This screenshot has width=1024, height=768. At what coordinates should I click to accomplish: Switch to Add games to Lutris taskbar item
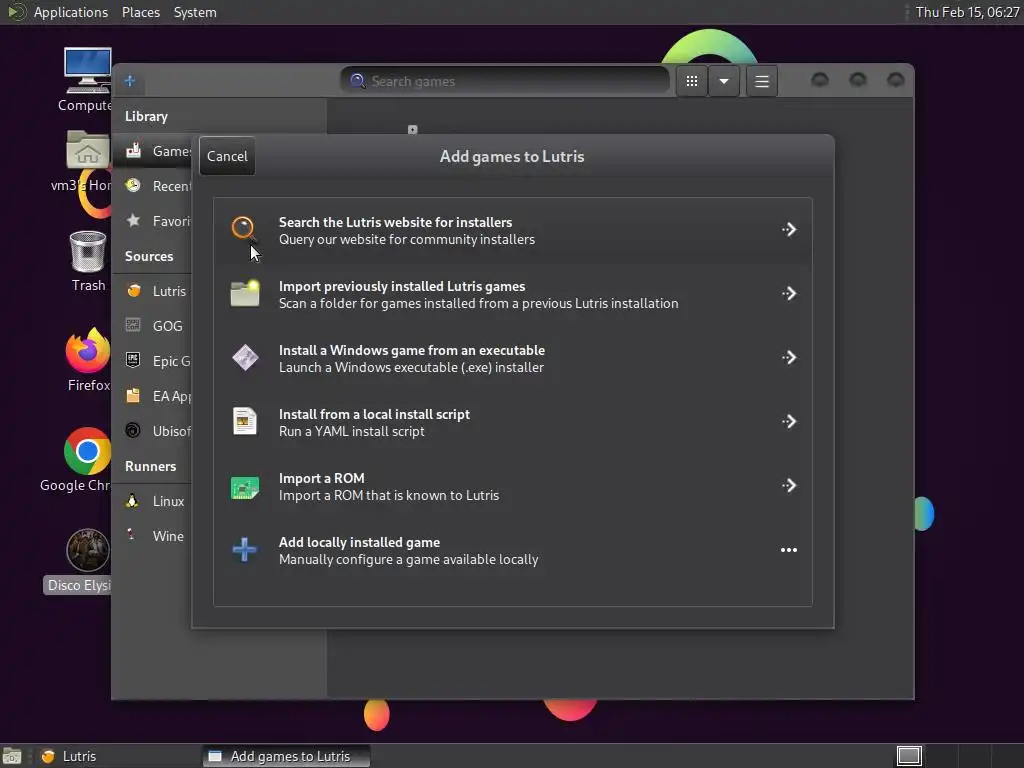tap(285, 756)
